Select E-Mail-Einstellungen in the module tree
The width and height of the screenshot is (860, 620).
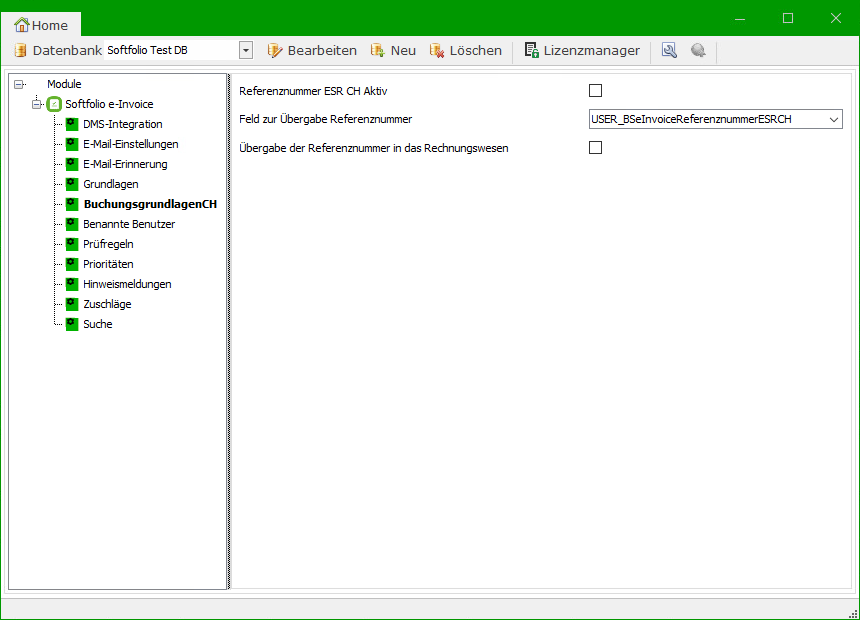coord(130,144)
